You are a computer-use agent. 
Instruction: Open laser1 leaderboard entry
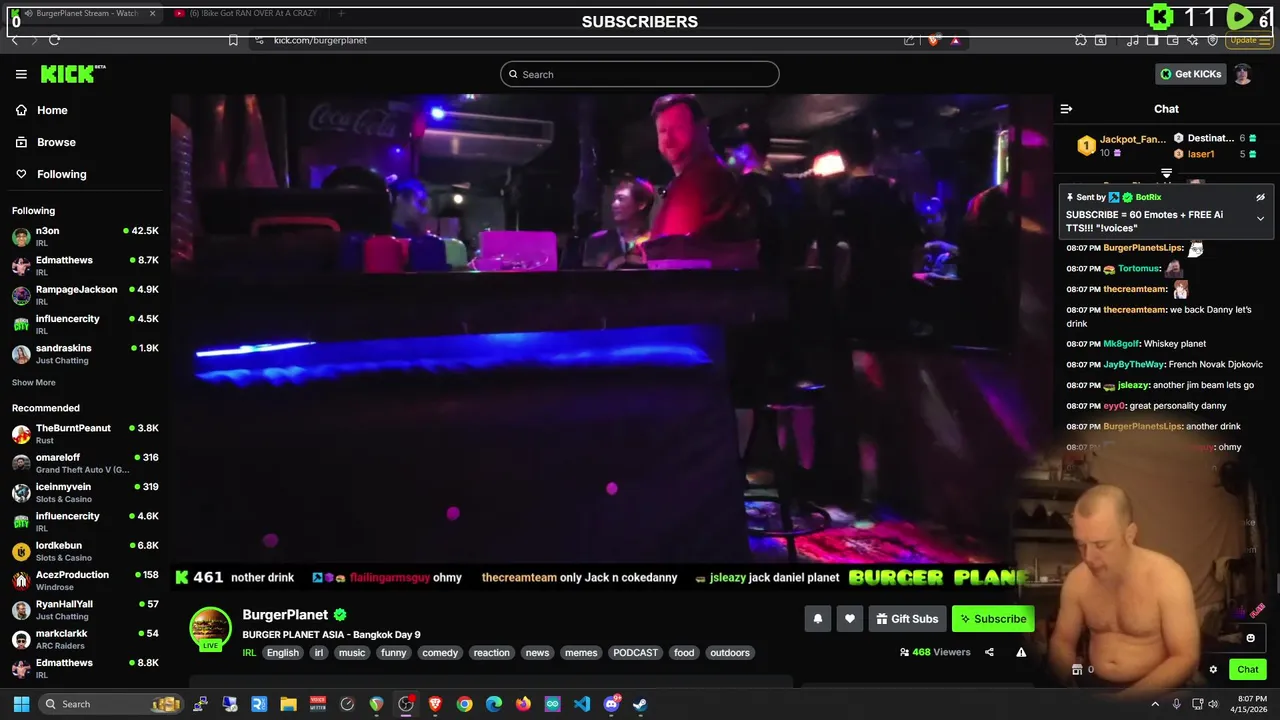tap(1200, 154)
